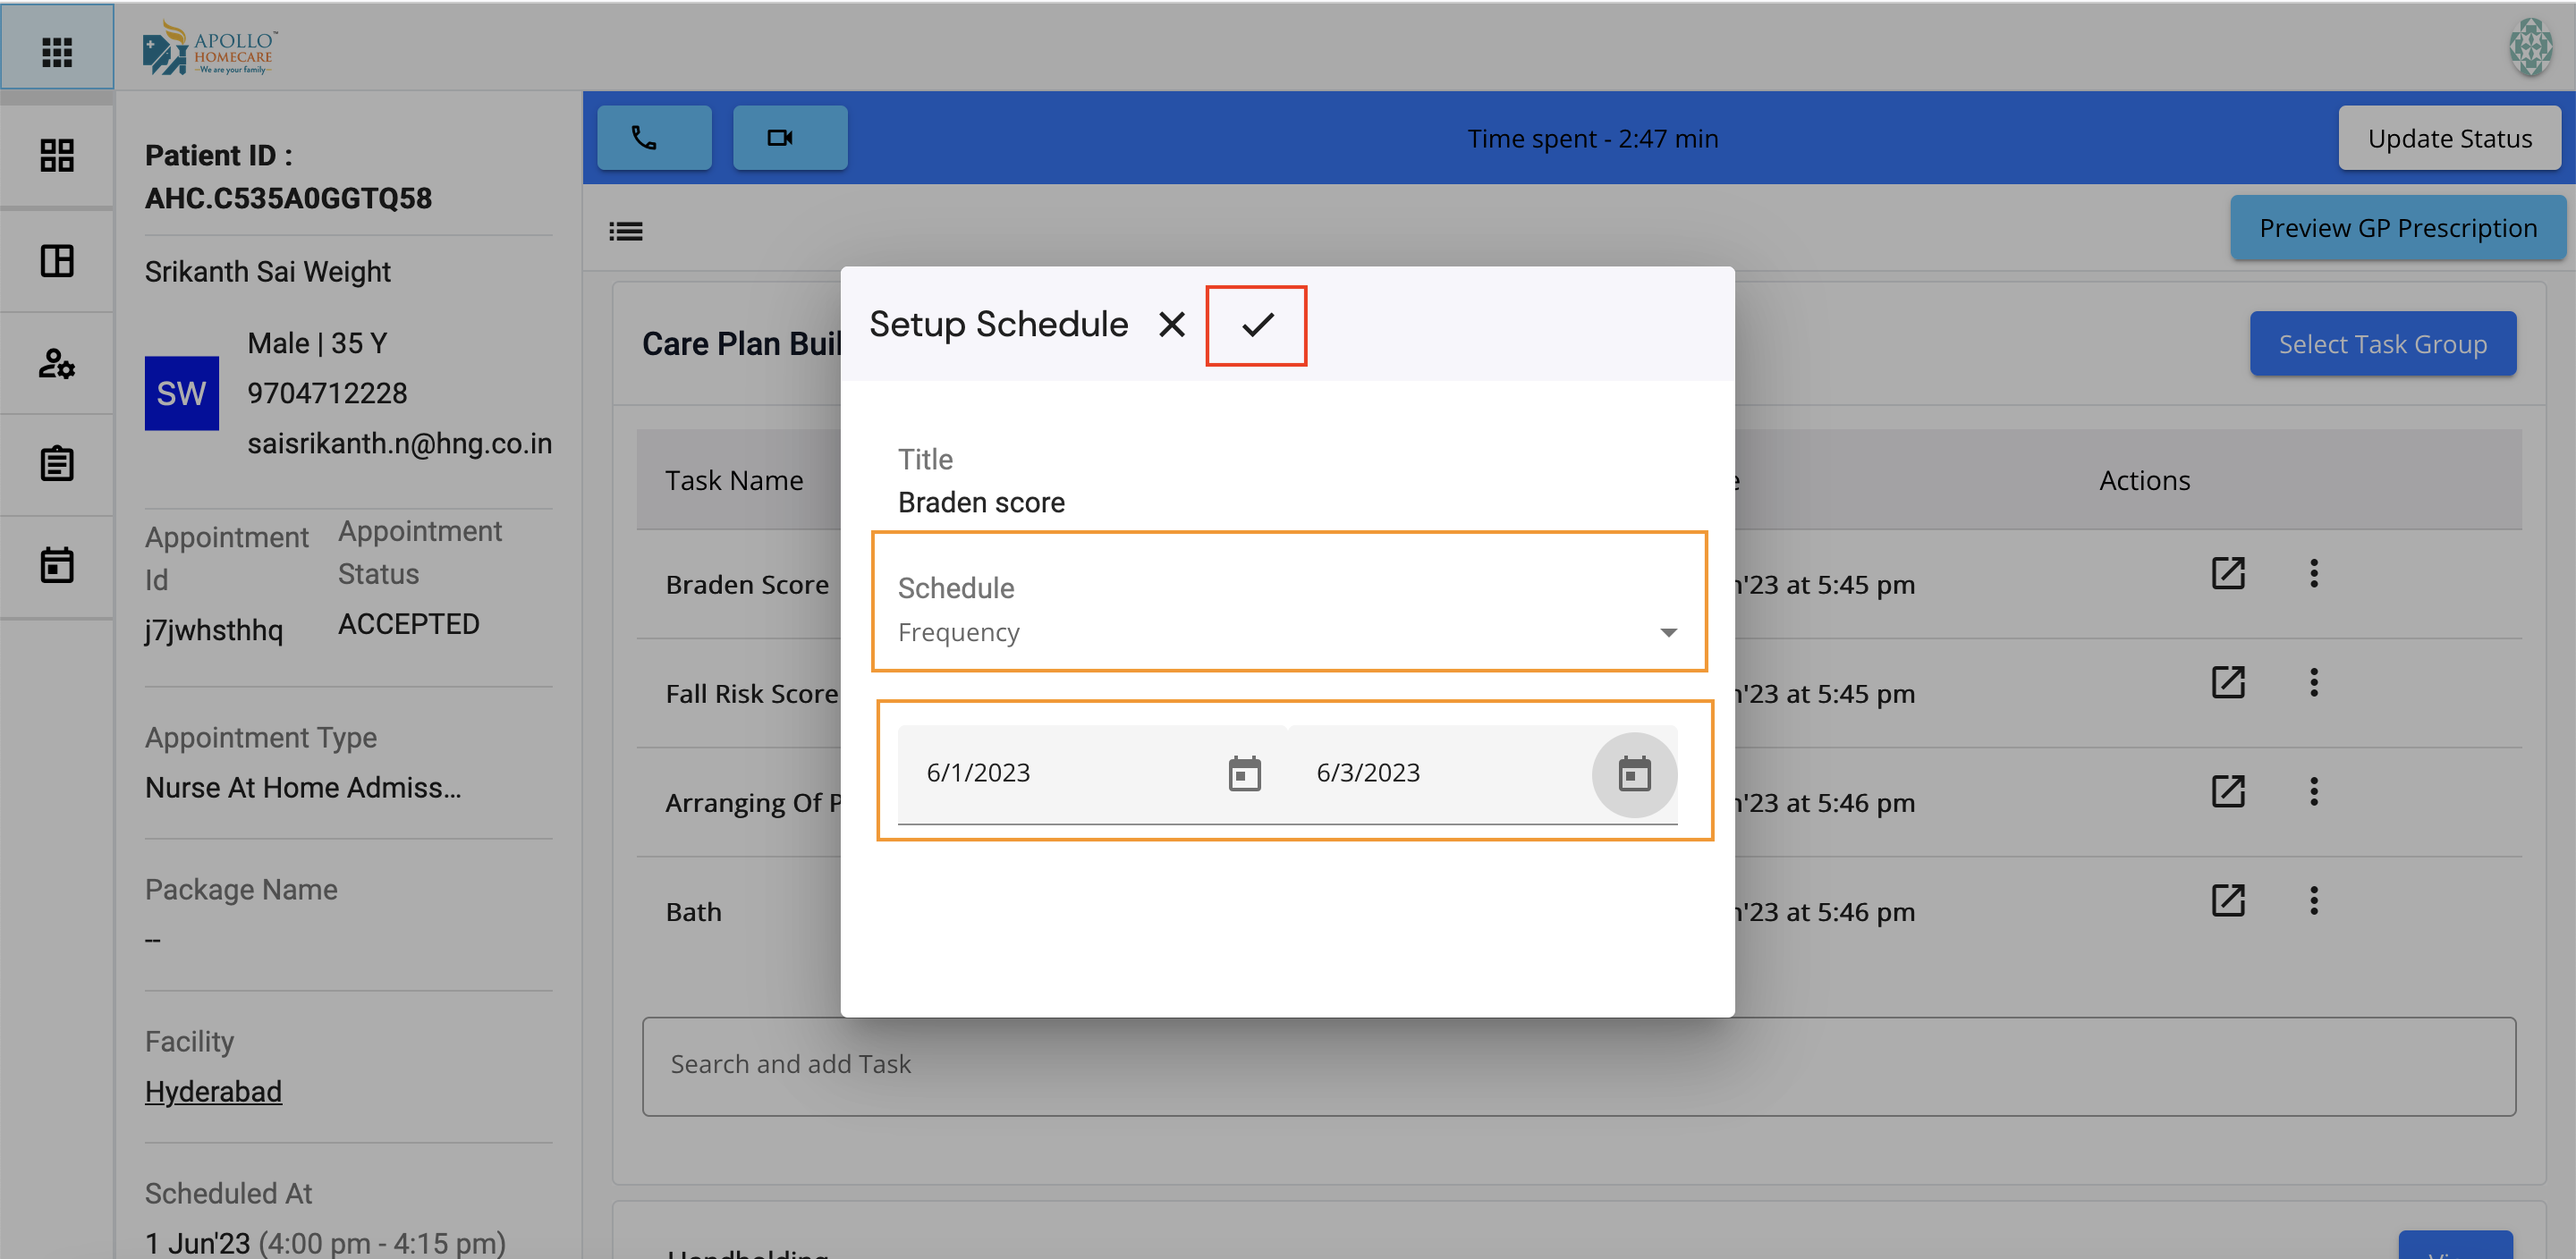
Task: Confirm schedule with checkmark icon
Action: (1256, 325)
